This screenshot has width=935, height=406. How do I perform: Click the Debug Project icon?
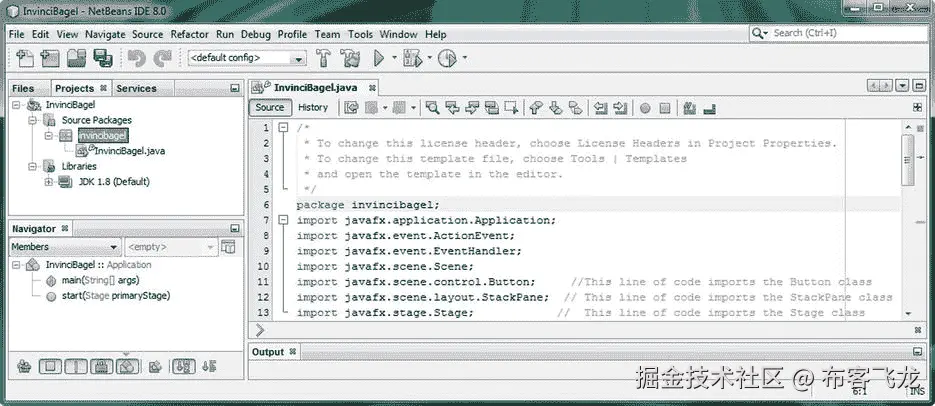[413, 58]
